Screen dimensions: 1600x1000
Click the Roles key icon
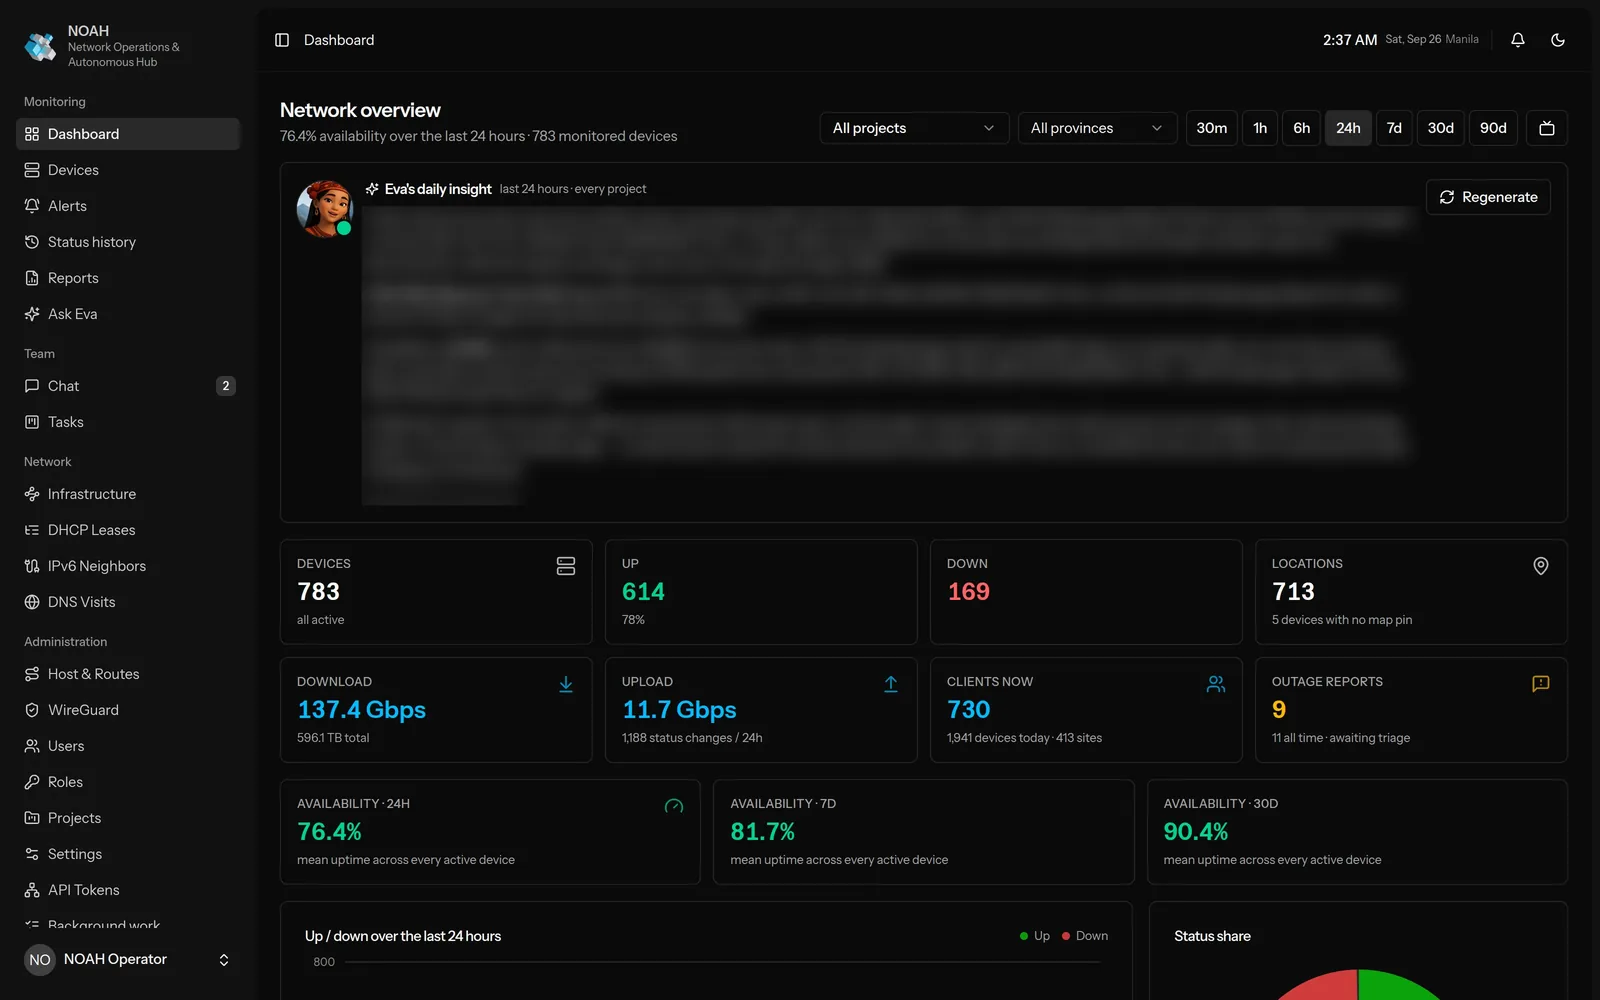(32, 782)
